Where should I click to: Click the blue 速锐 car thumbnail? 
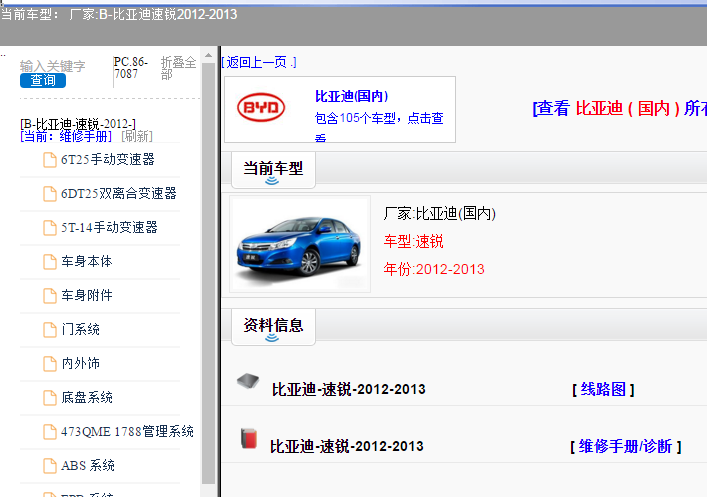pos(300,244)
